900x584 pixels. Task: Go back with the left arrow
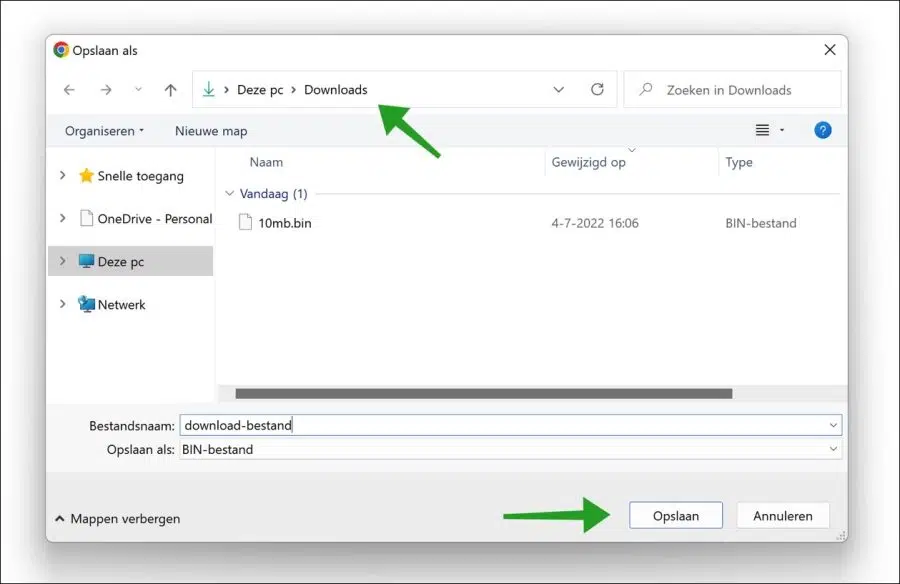click(x=69, y=90)
